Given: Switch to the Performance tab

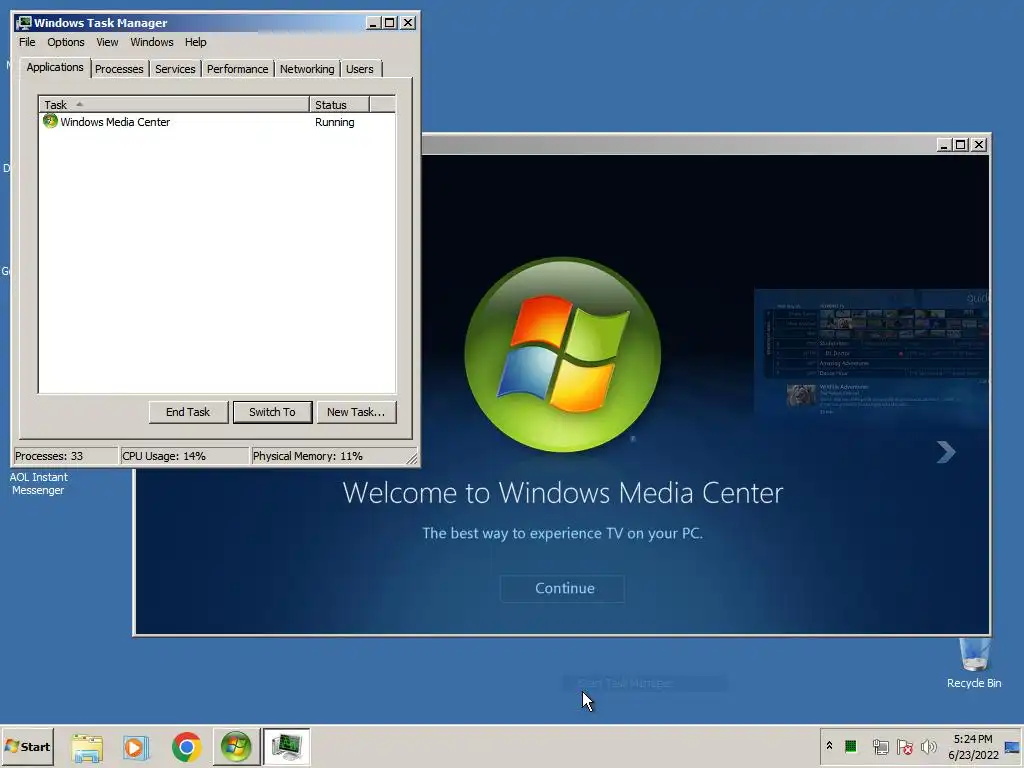Looking at the screenshot, I should (x=237, y=69).
